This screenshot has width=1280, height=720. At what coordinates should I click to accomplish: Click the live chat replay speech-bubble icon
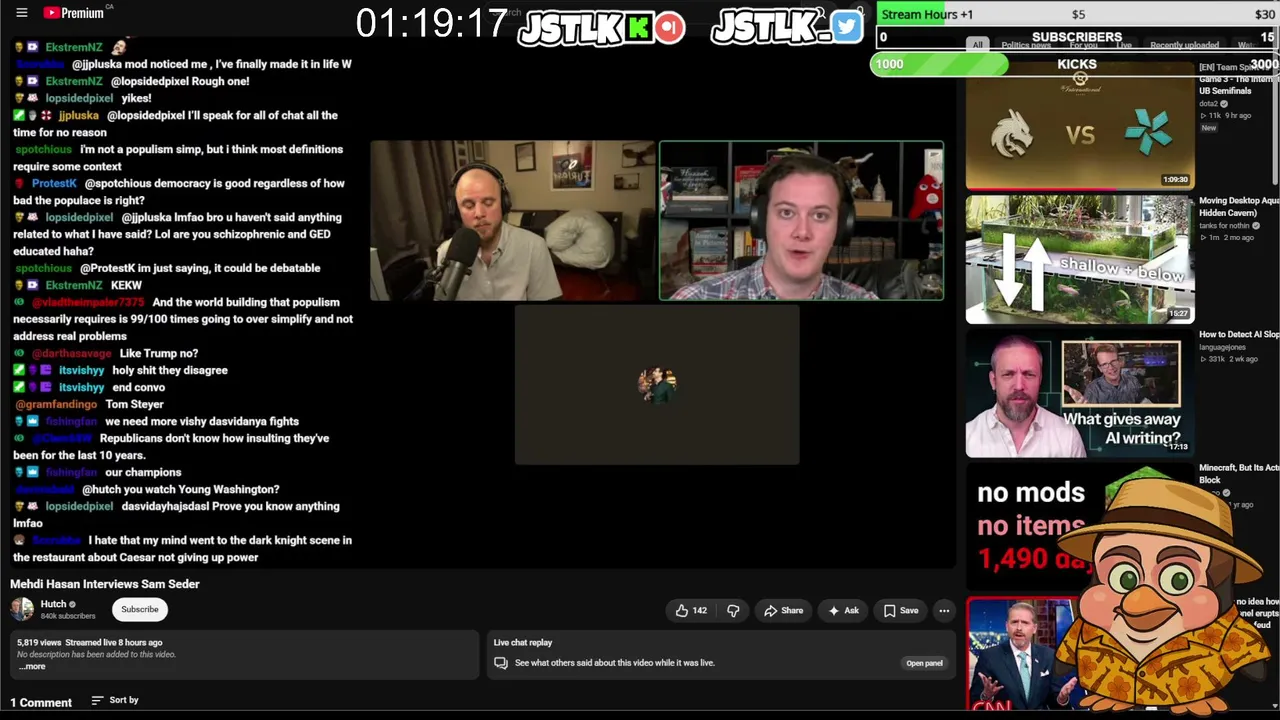pos(501,663)
